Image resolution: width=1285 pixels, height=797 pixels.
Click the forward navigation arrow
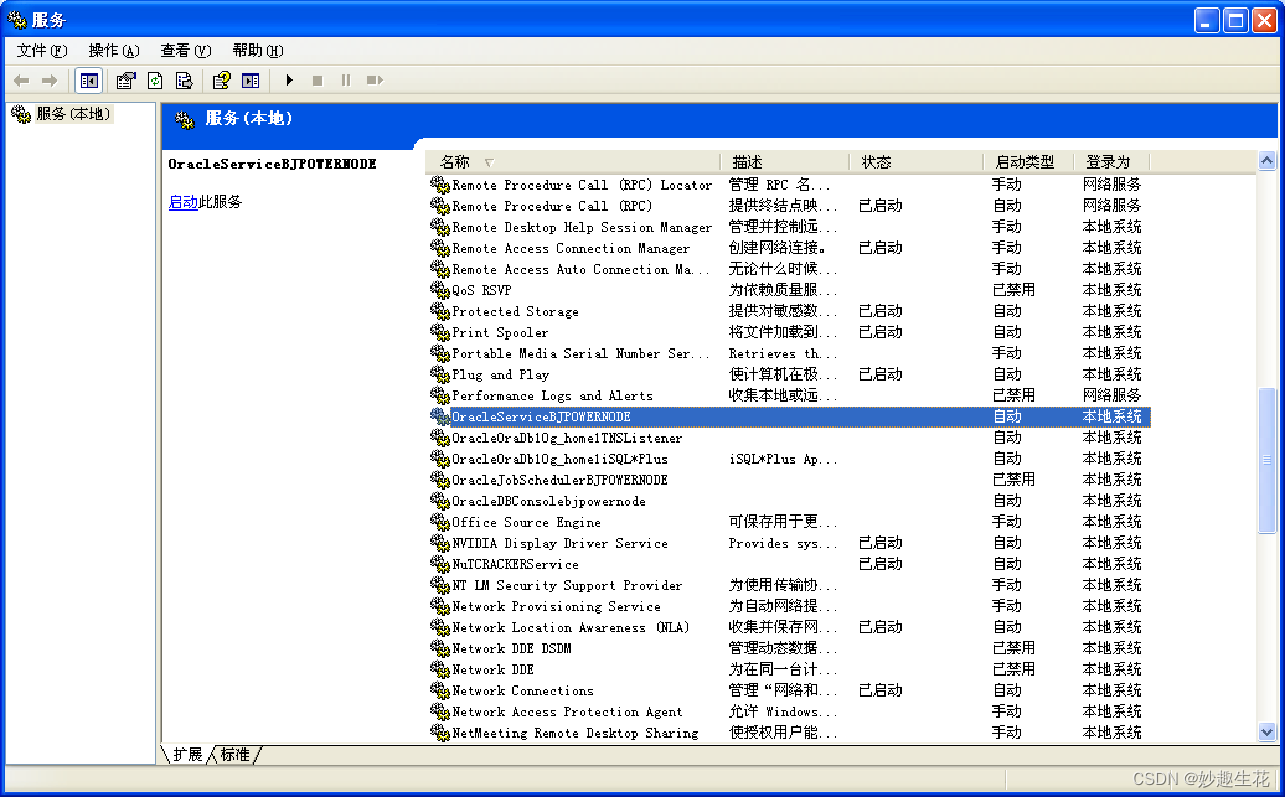pyautogui.click(x=48, y=80)
